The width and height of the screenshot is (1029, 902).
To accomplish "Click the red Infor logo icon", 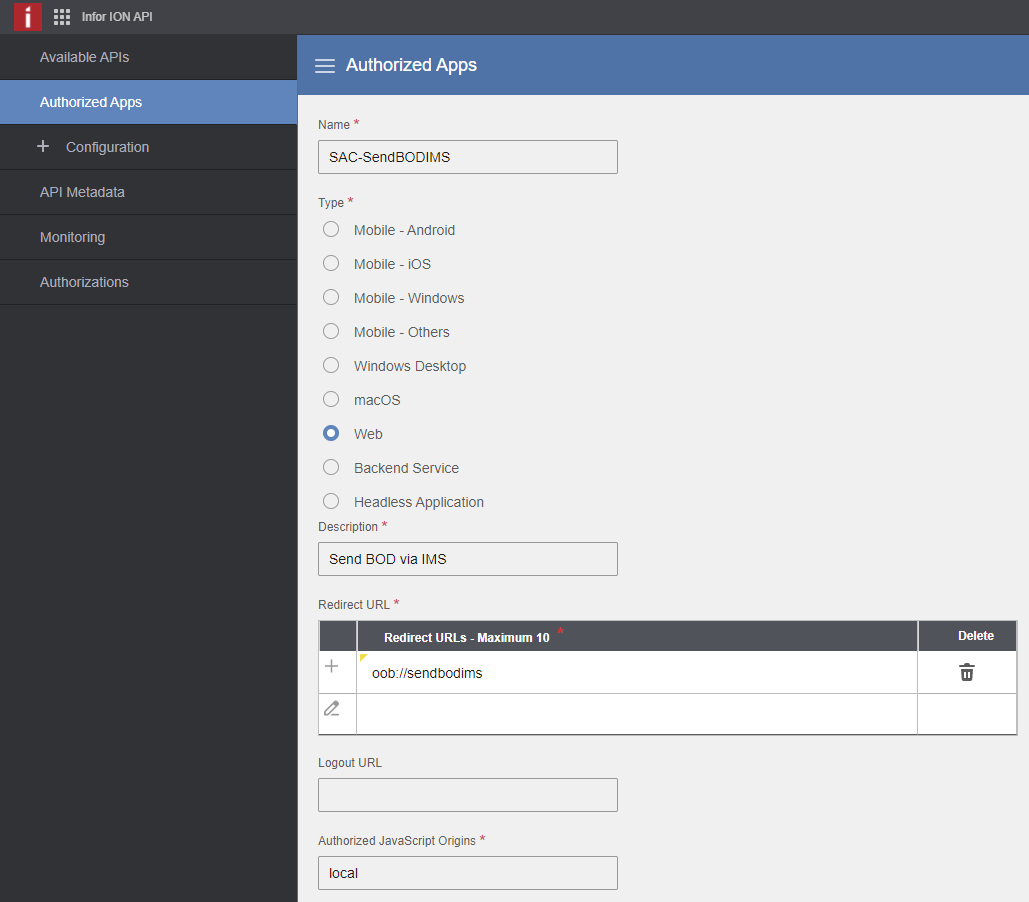I will point(27,17).
